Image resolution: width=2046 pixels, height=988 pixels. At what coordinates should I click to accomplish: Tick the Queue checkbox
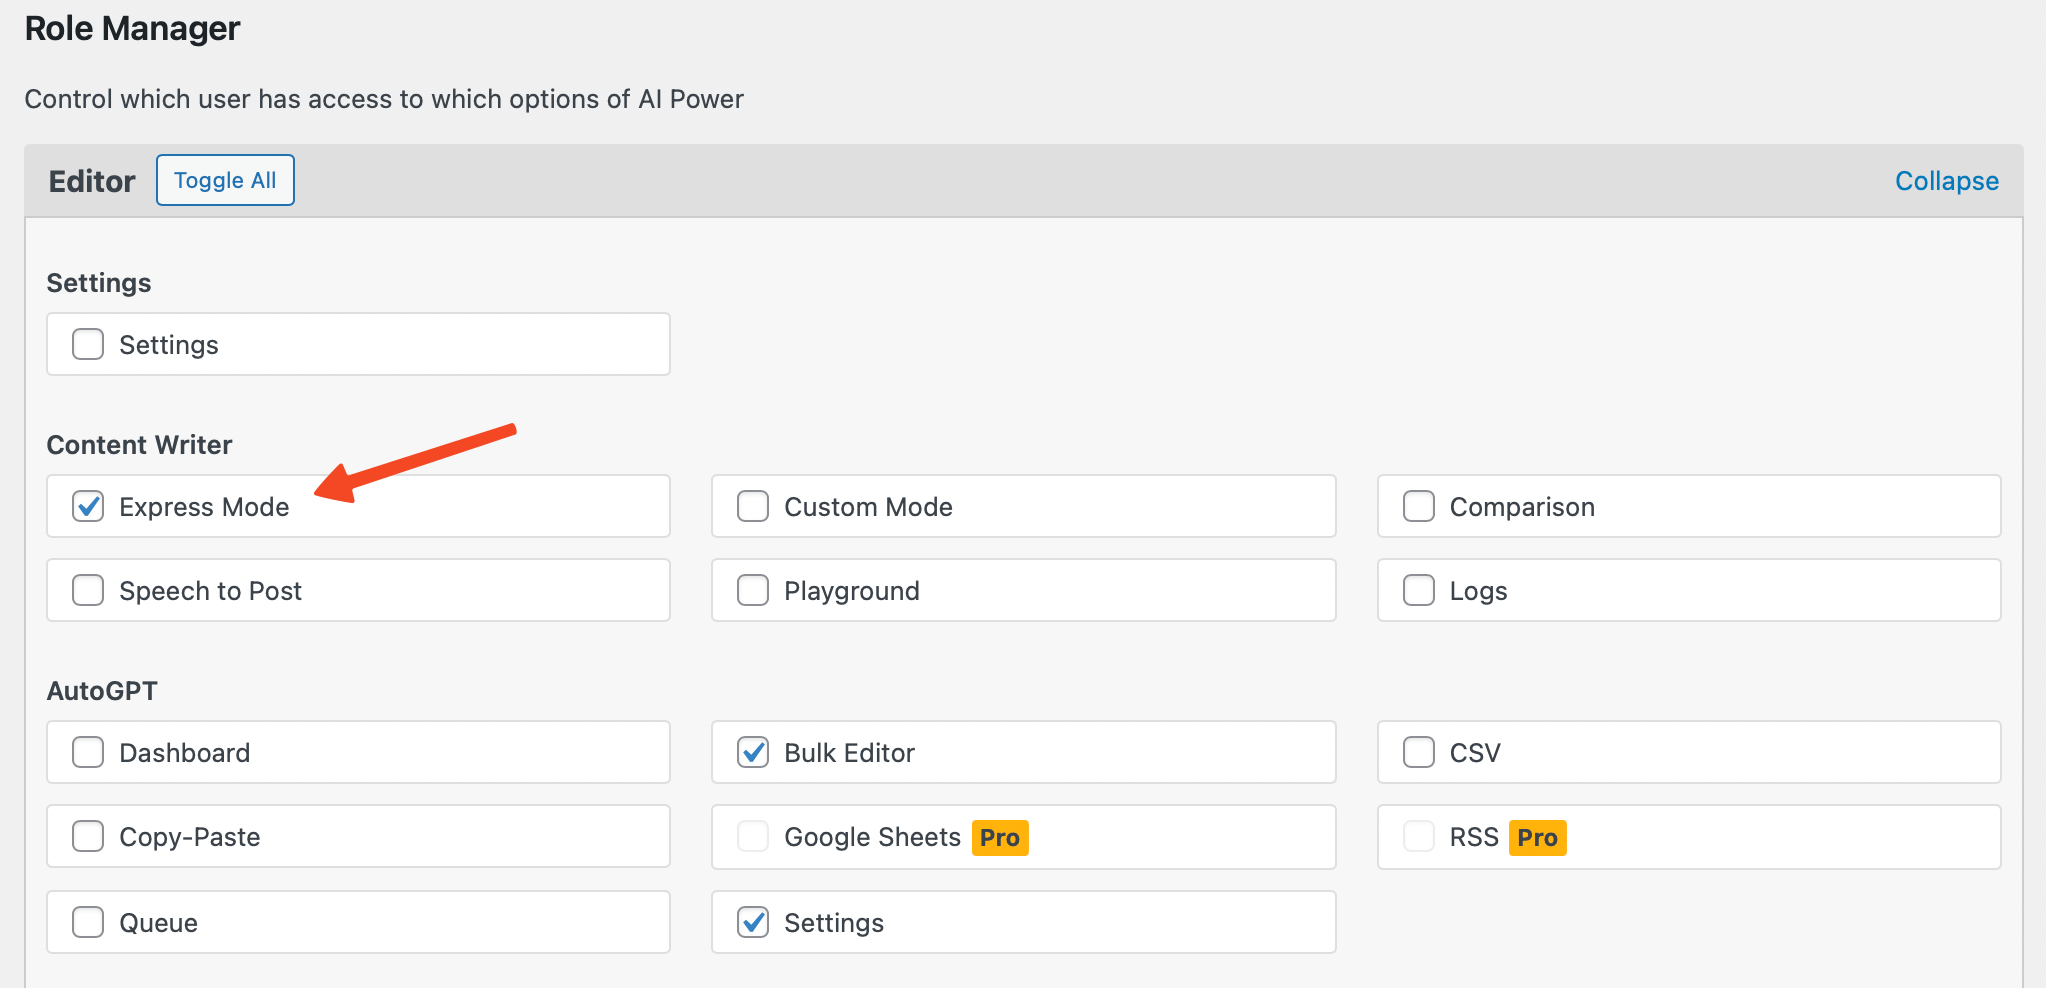[x=88, y=922]
